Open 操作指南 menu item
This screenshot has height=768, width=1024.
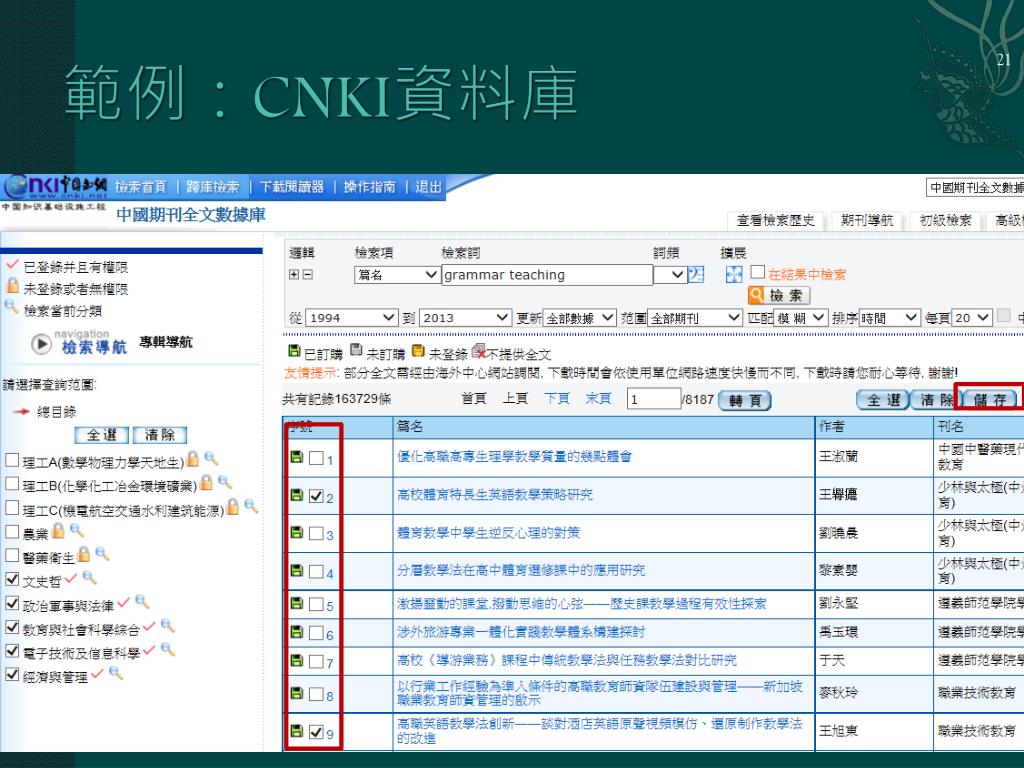click(370, 187)
